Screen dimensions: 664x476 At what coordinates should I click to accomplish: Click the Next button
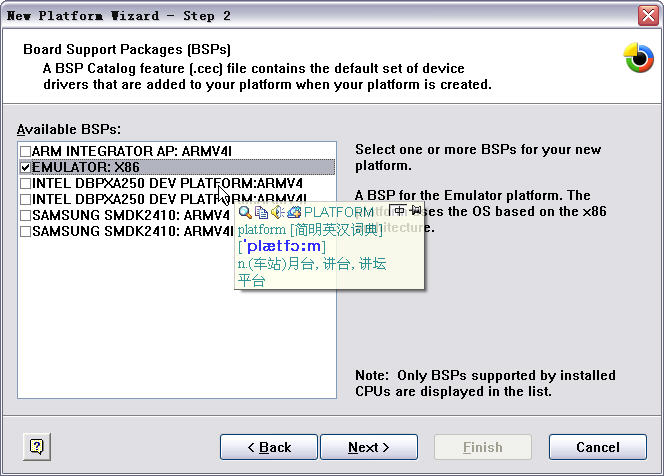tap(369, 447)
